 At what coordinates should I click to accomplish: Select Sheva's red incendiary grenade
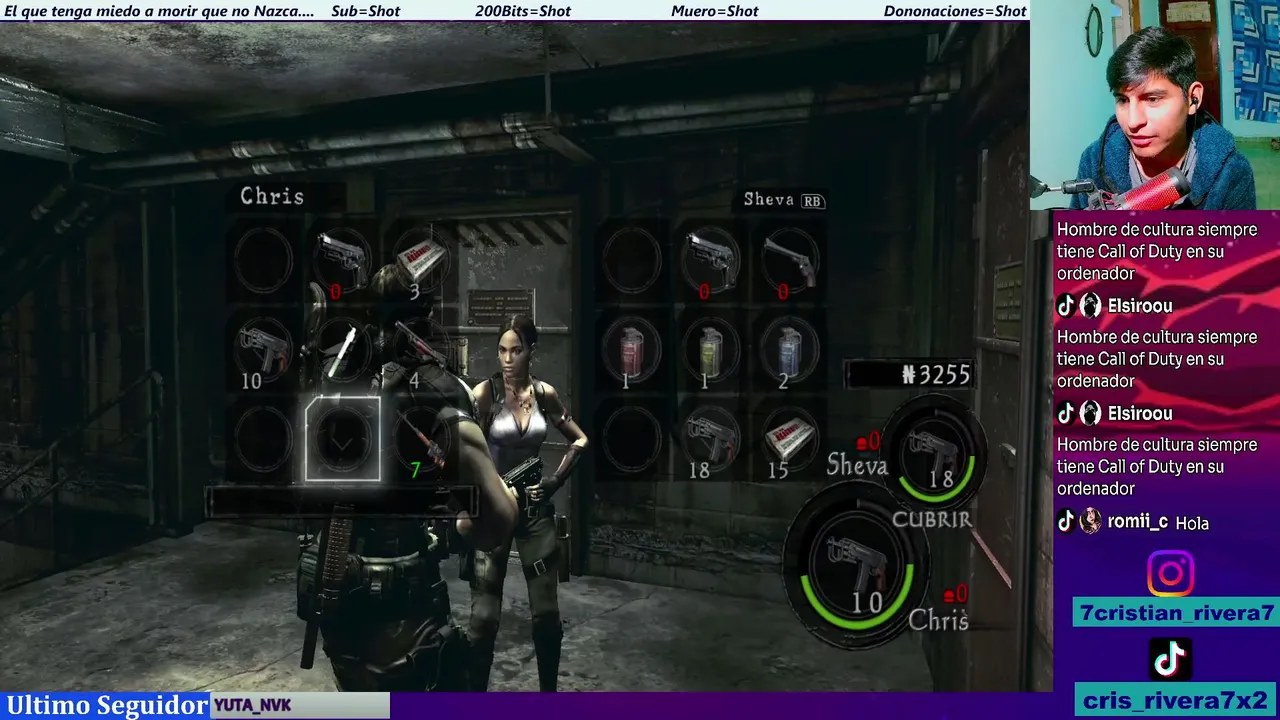click(632, 351)
